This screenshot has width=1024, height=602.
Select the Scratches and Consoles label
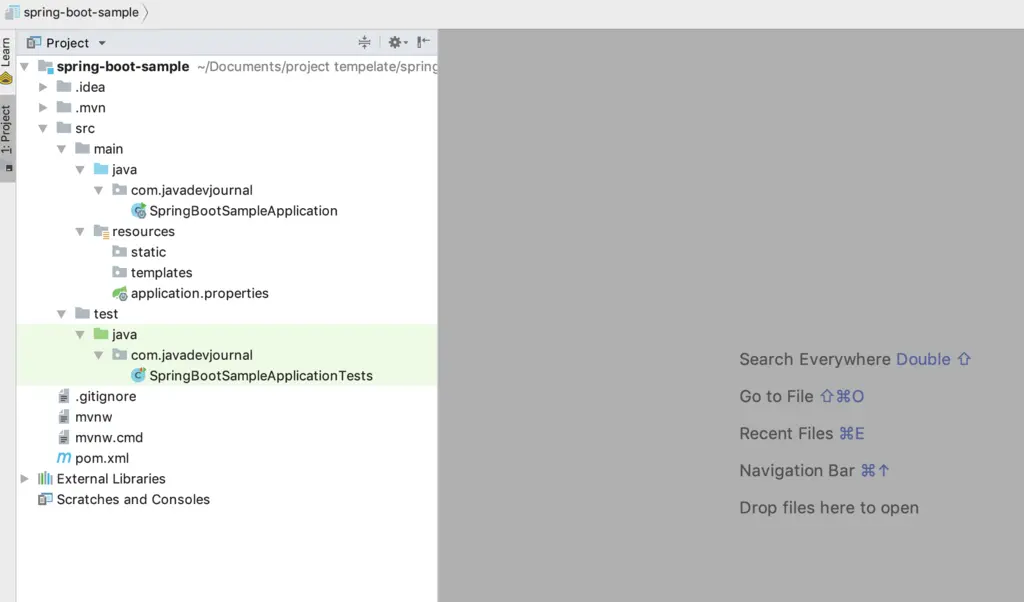pyautogui.click(x=133, y=499)
